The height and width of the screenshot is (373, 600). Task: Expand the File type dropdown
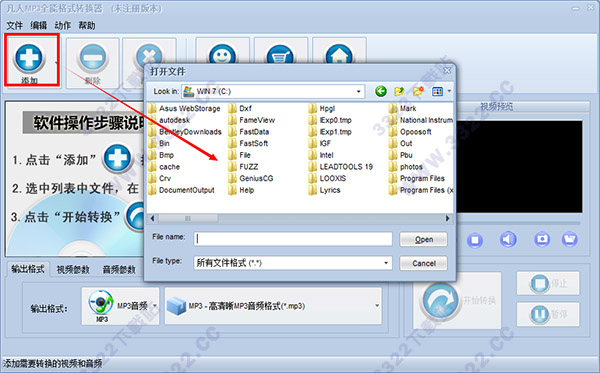coord(386,263)
